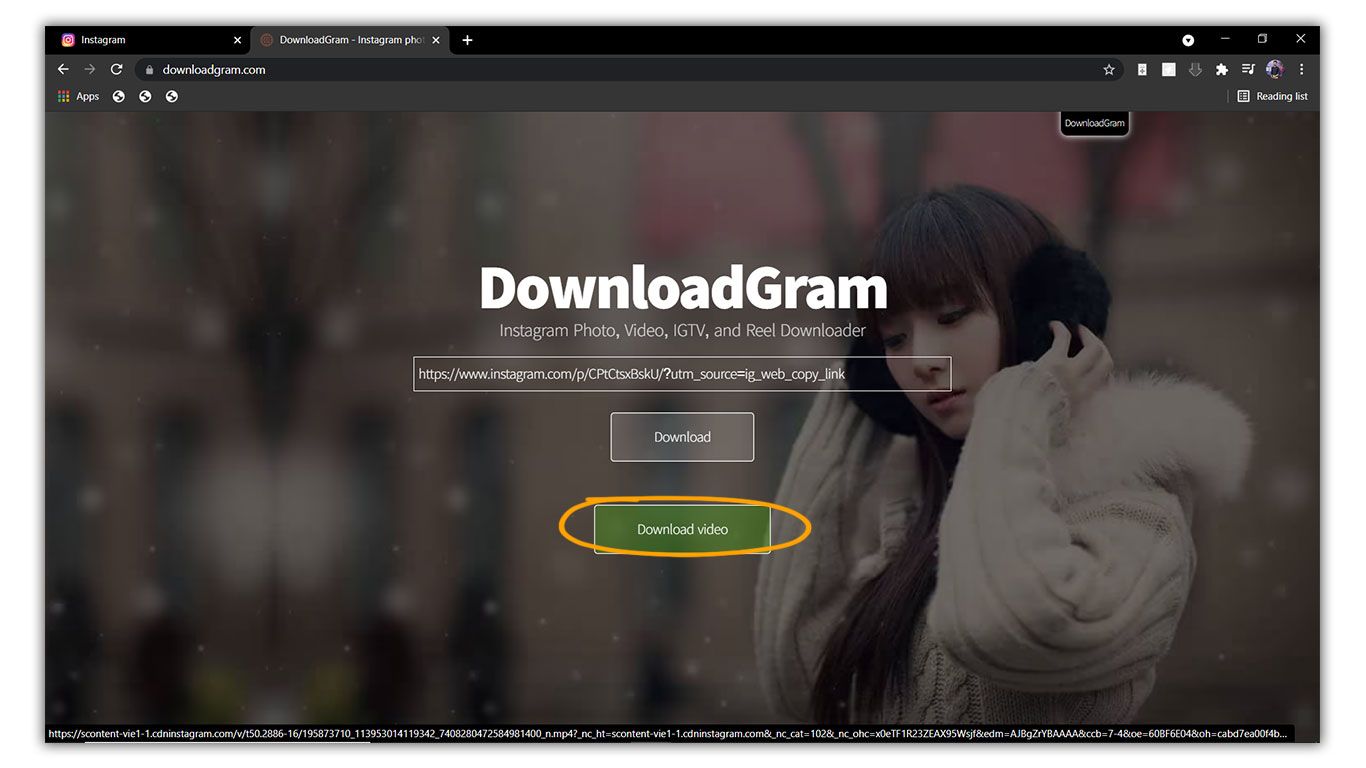
Task: Focus the Instagram link input field
Action: tap(682, 374)
